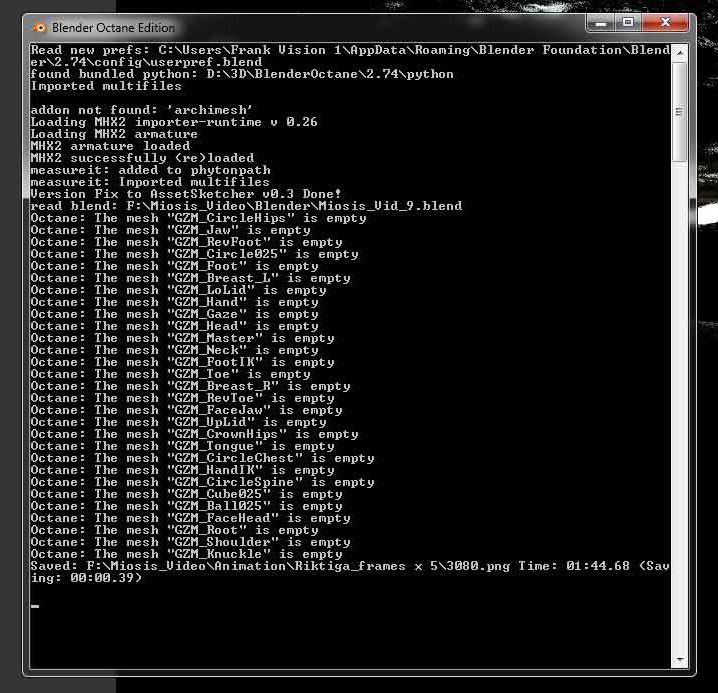This screenshot has width=718, height=693.
Task: Click the GZM_RevFoot is empty line
Action: point(186,242)
